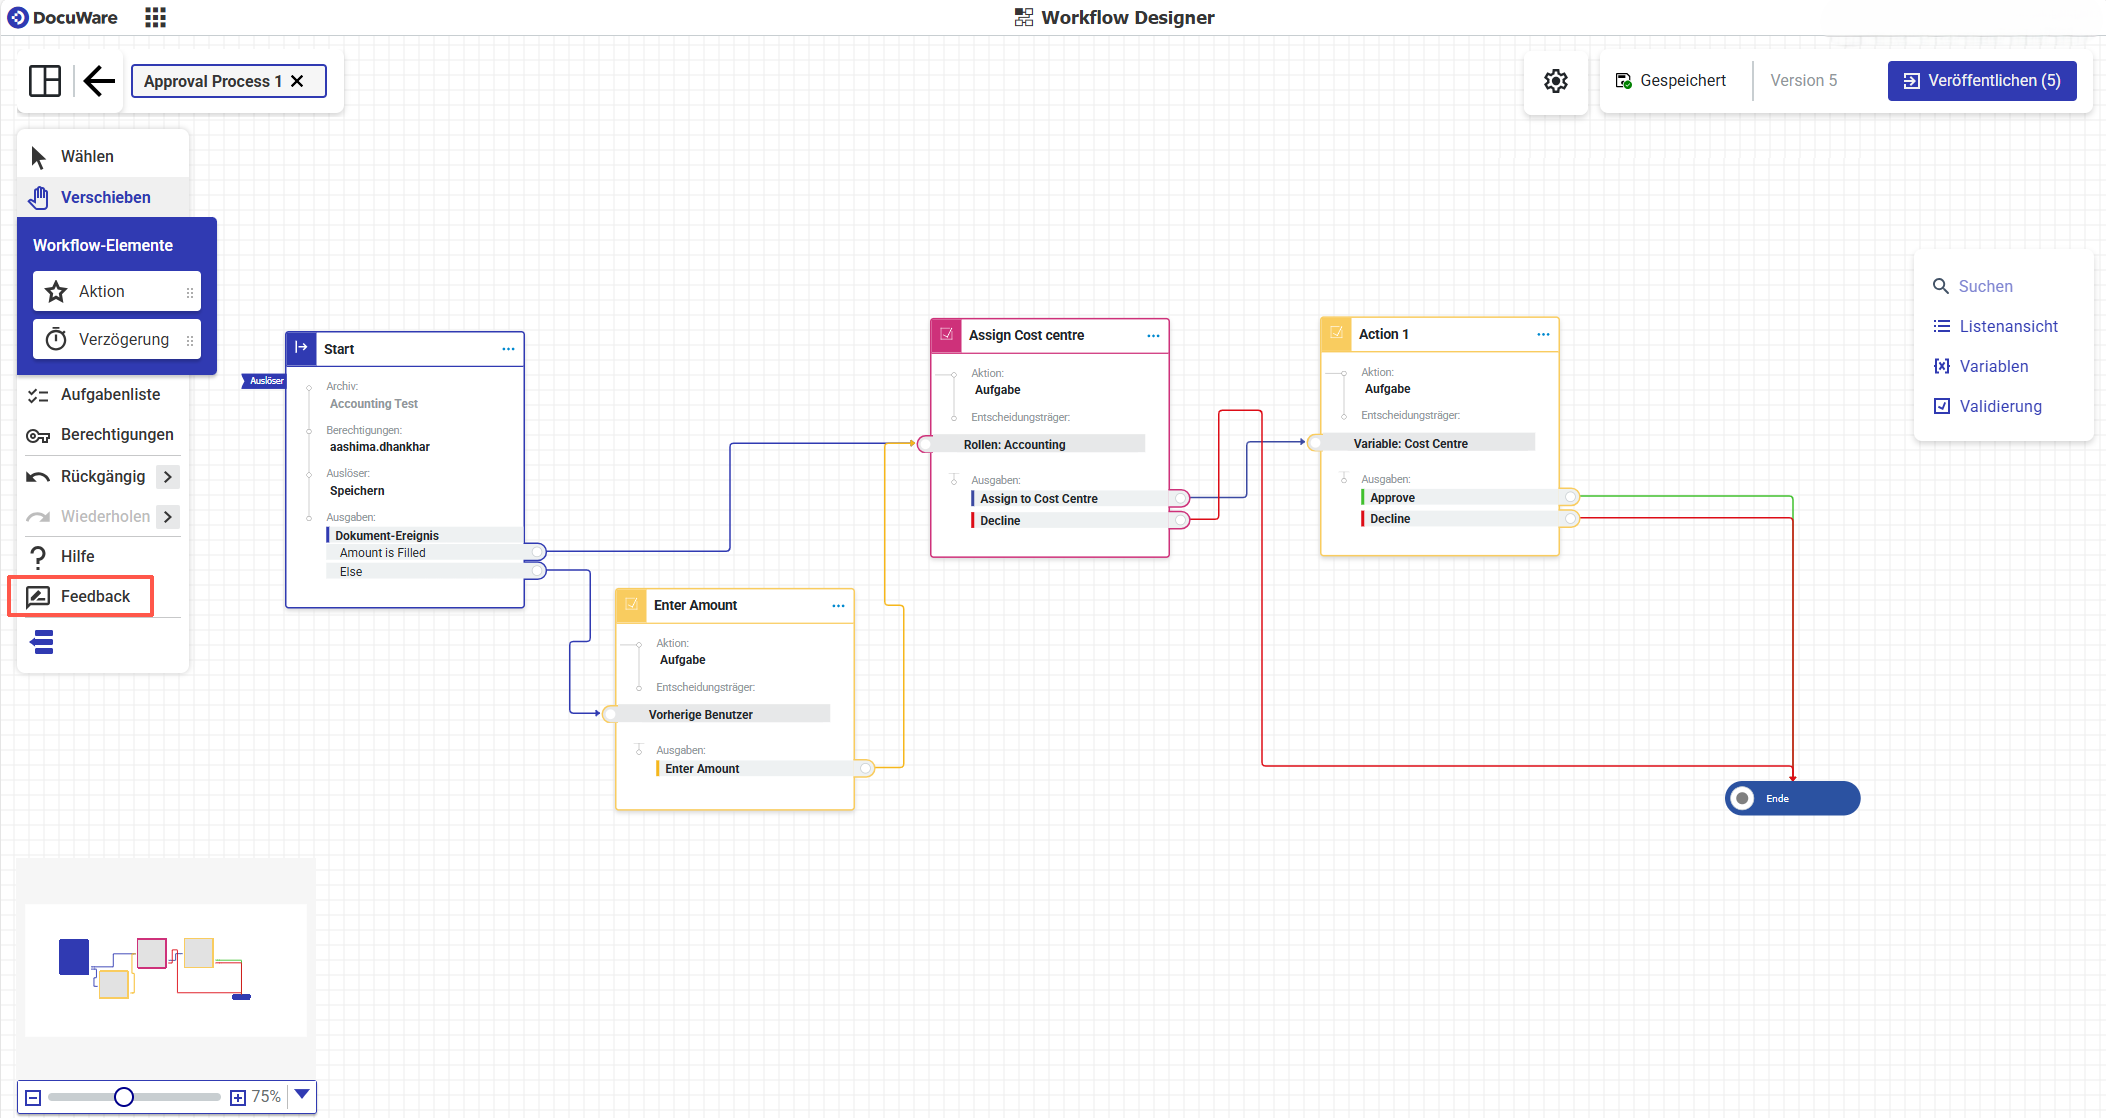Click the zoom slider handle
Viewport: 2106px width, 1118px height.
coord(124,1097)
